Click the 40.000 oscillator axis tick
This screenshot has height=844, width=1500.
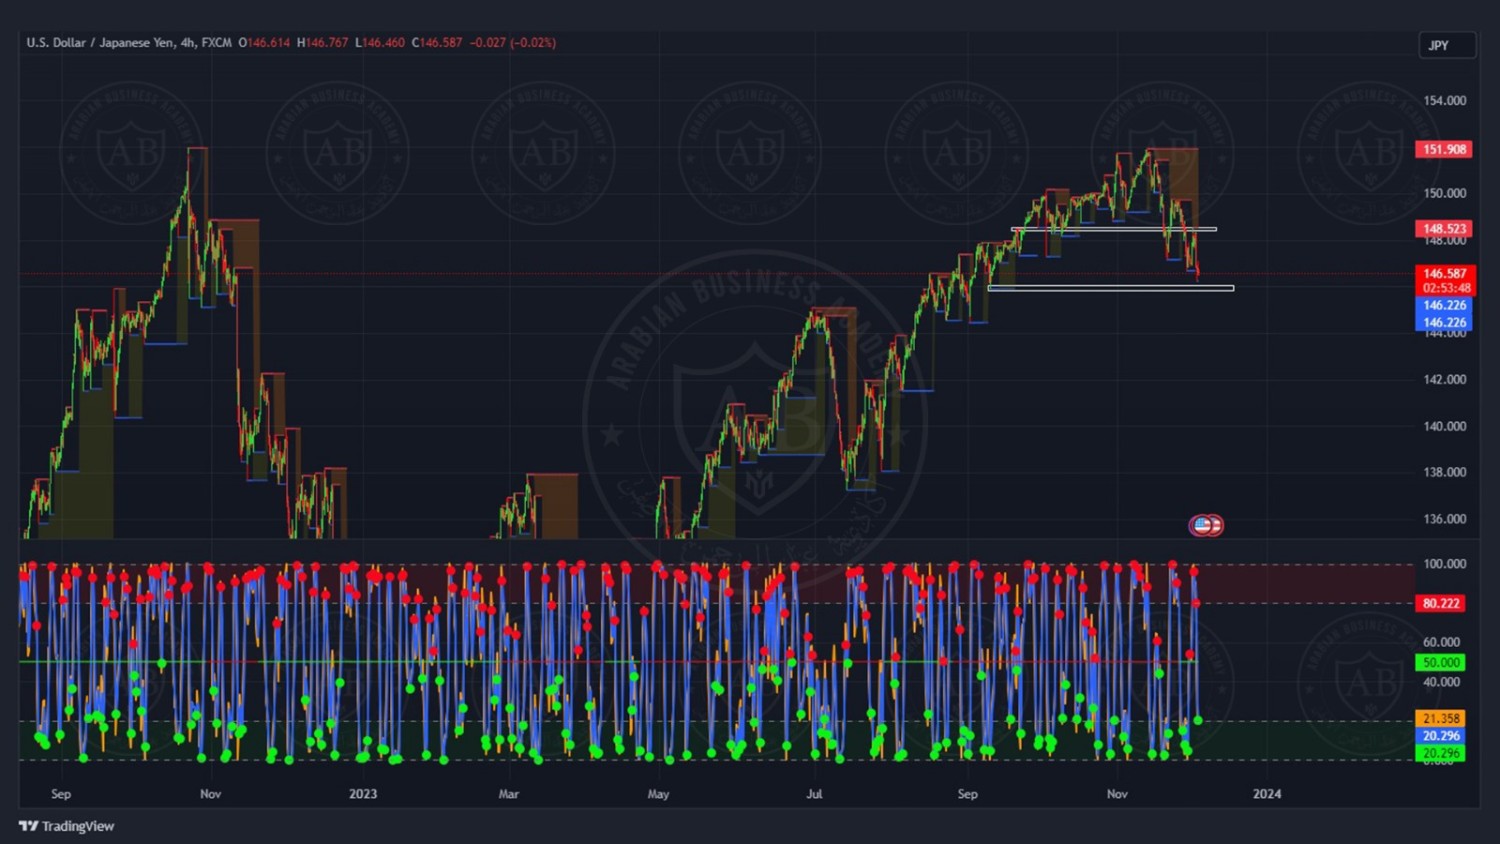pos(1441,682)
